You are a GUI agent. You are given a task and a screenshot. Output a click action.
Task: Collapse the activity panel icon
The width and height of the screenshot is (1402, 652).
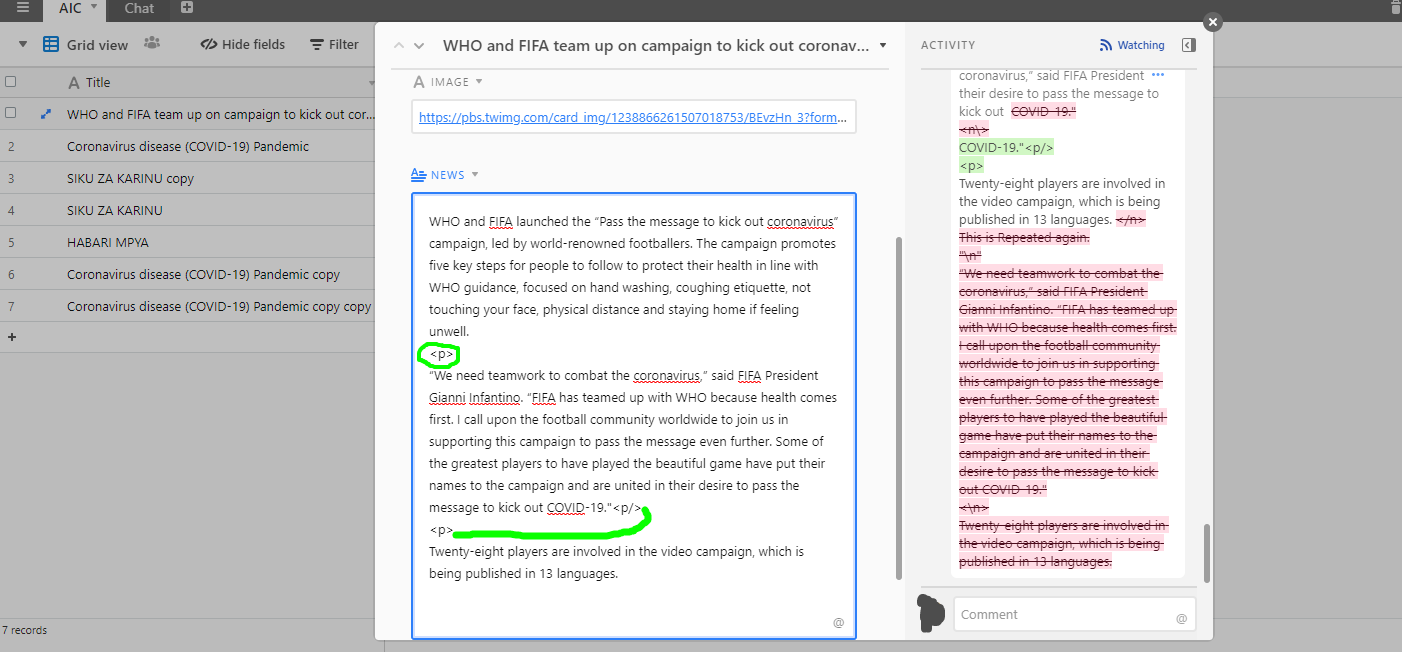(1188, 45)
